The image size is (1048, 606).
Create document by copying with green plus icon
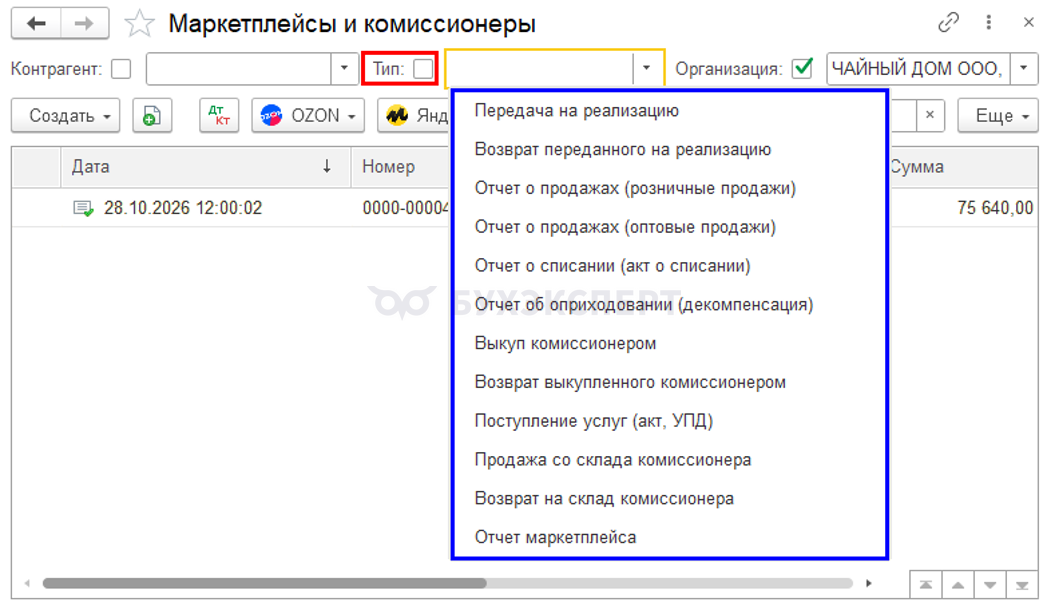click(152, 116)
